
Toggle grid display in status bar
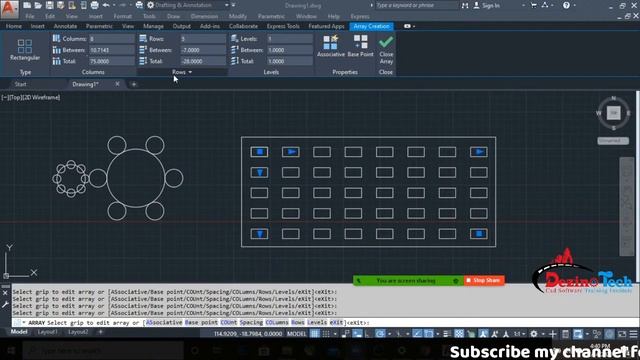314,334
